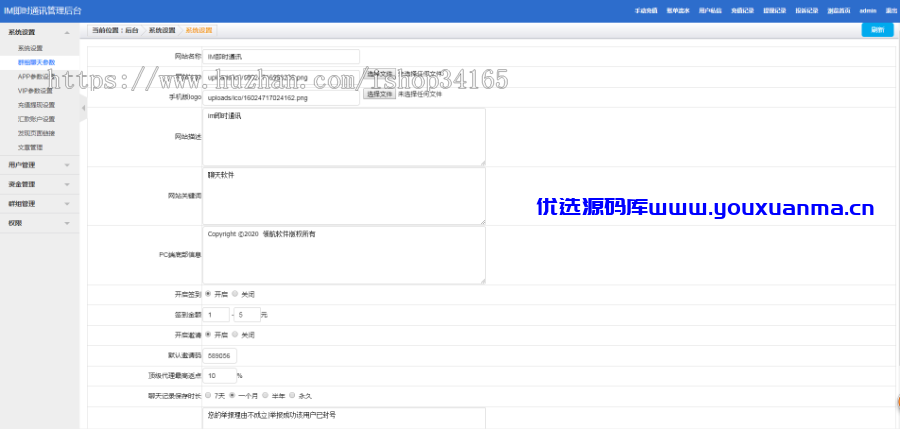Go to 提现记录 in top navigation
The image size is (900, 430).
point(774,11)
